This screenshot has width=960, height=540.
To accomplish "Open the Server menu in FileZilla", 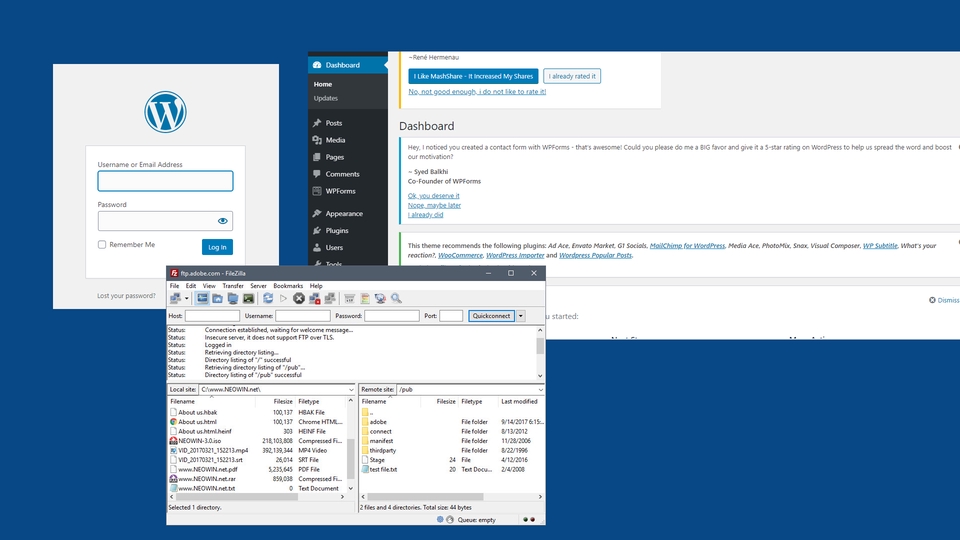I will pos(258,286).
